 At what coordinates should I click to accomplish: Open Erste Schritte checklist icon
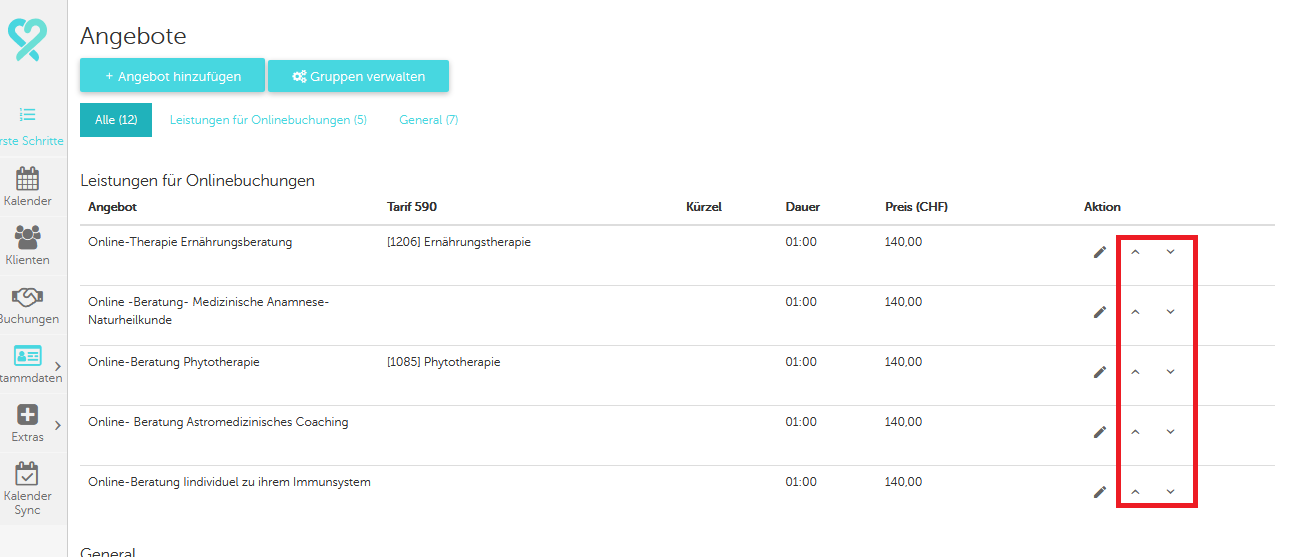pyautogui.click(x=28, y=115)
